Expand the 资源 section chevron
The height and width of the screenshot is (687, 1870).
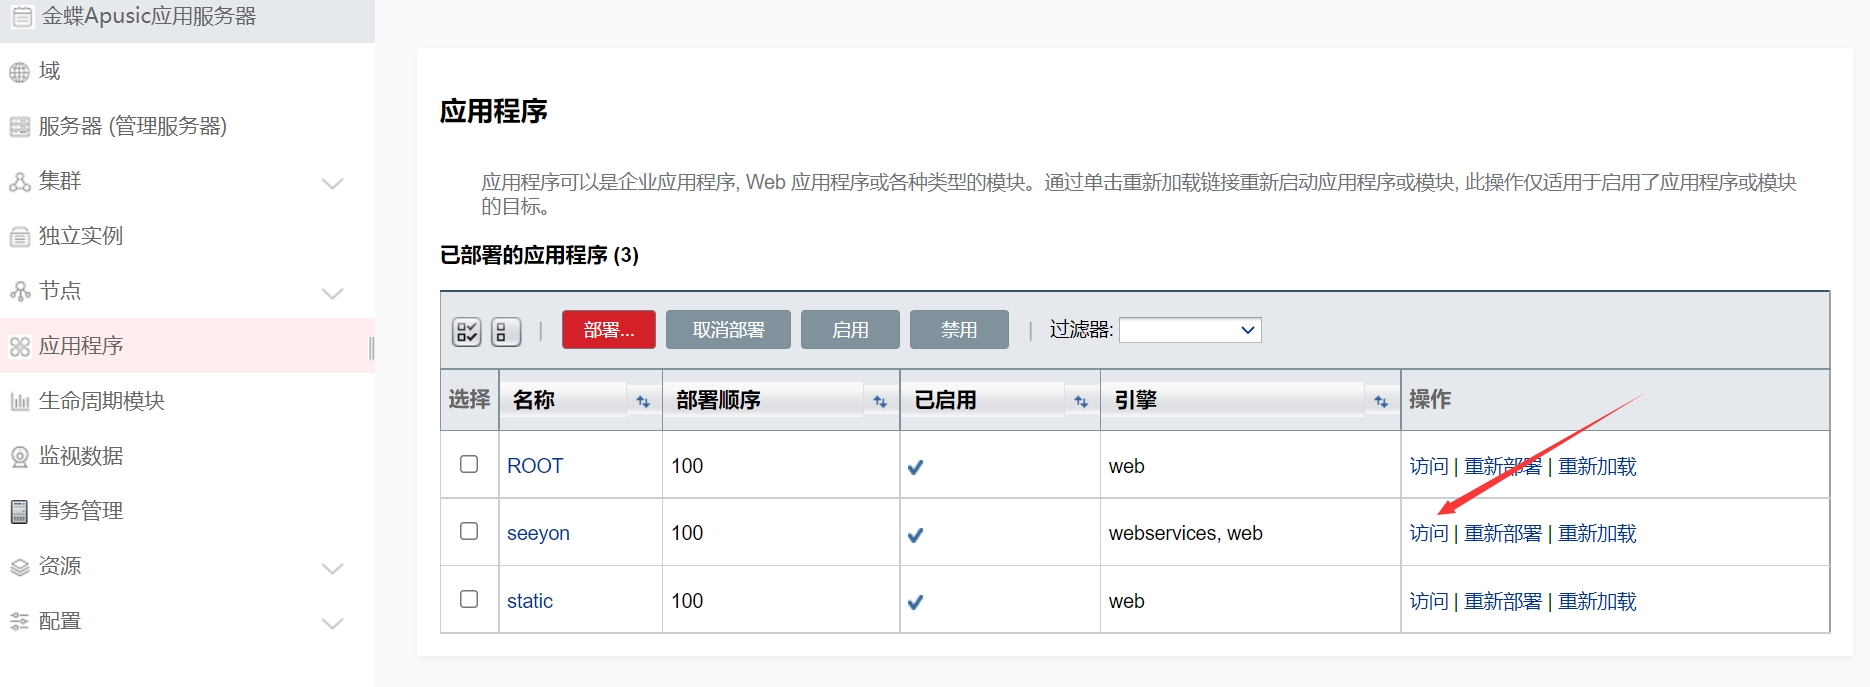[332, 568]
